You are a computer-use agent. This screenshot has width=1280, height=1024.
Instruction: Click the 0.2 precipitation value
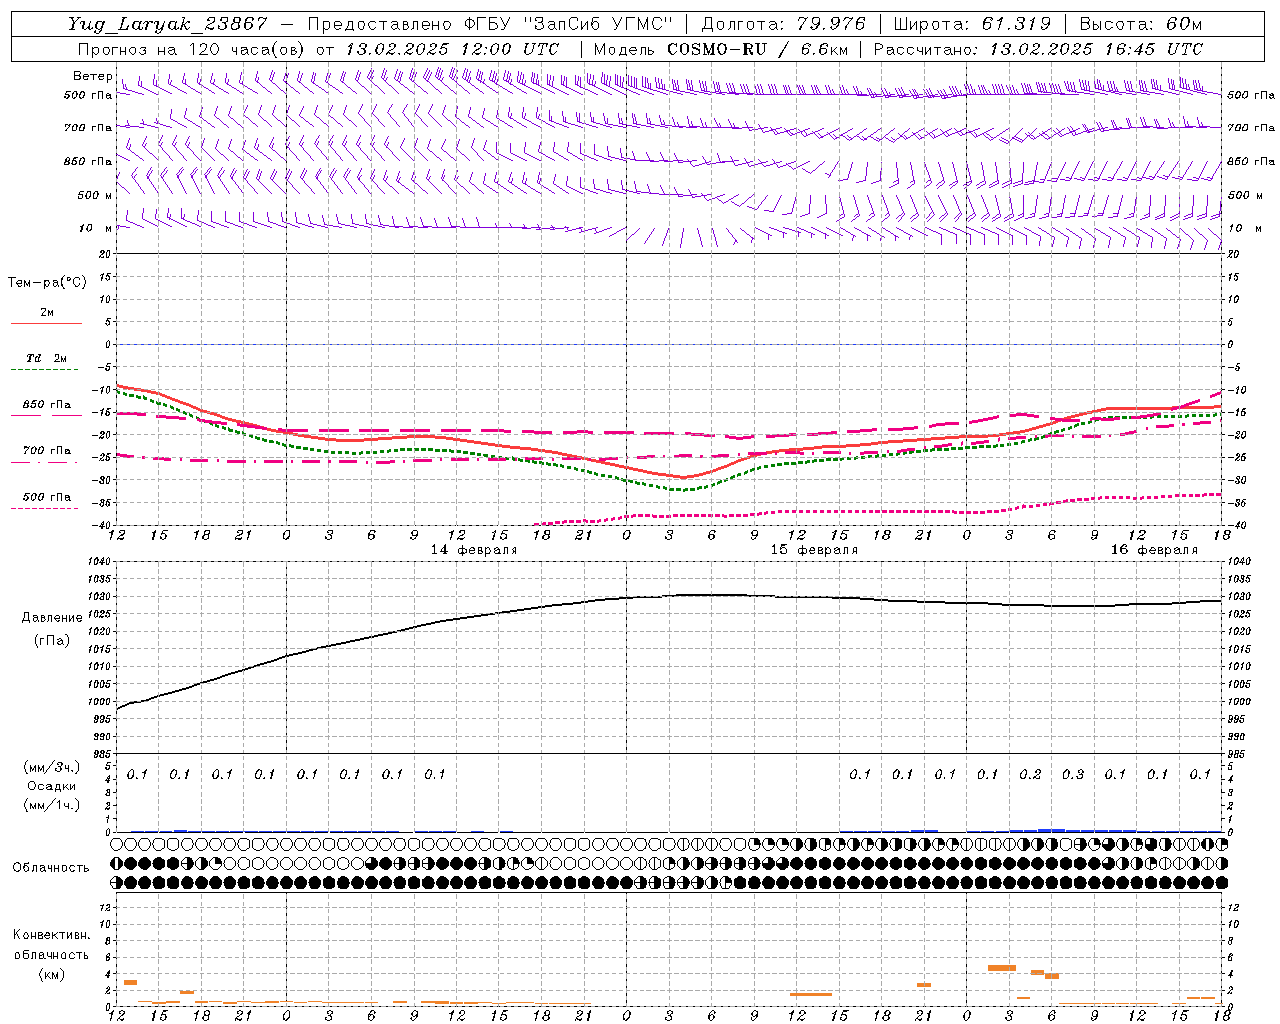[x=1030, y=774]
